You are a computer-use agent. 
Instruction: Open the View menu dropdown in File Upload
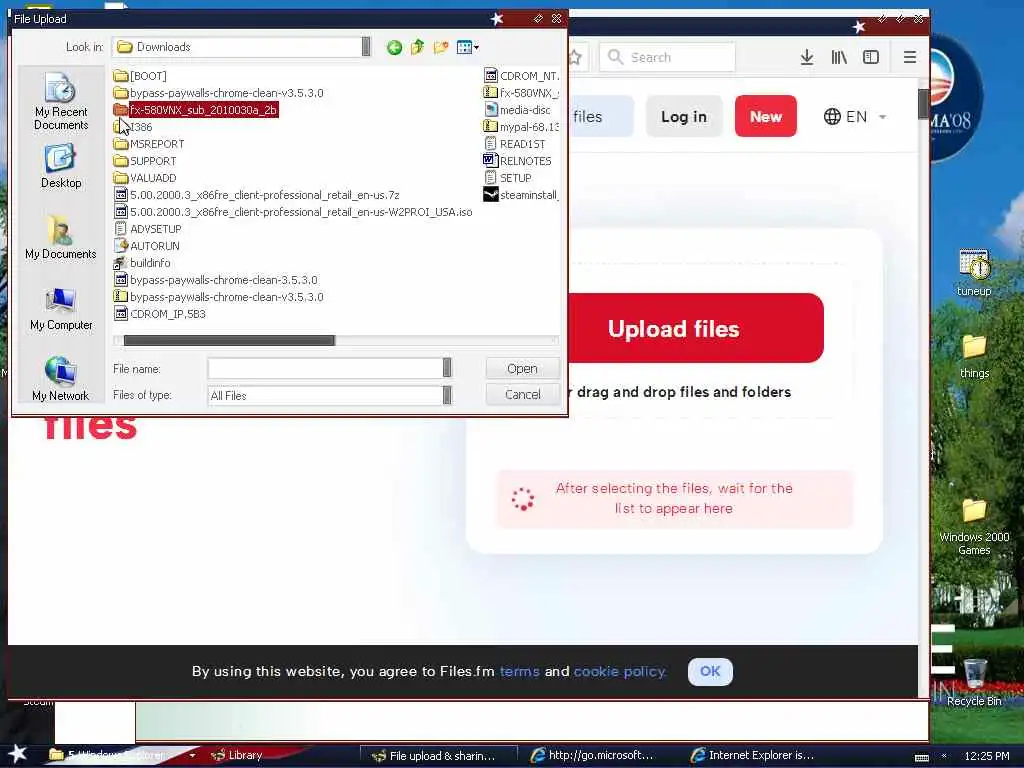click(468, 47)
